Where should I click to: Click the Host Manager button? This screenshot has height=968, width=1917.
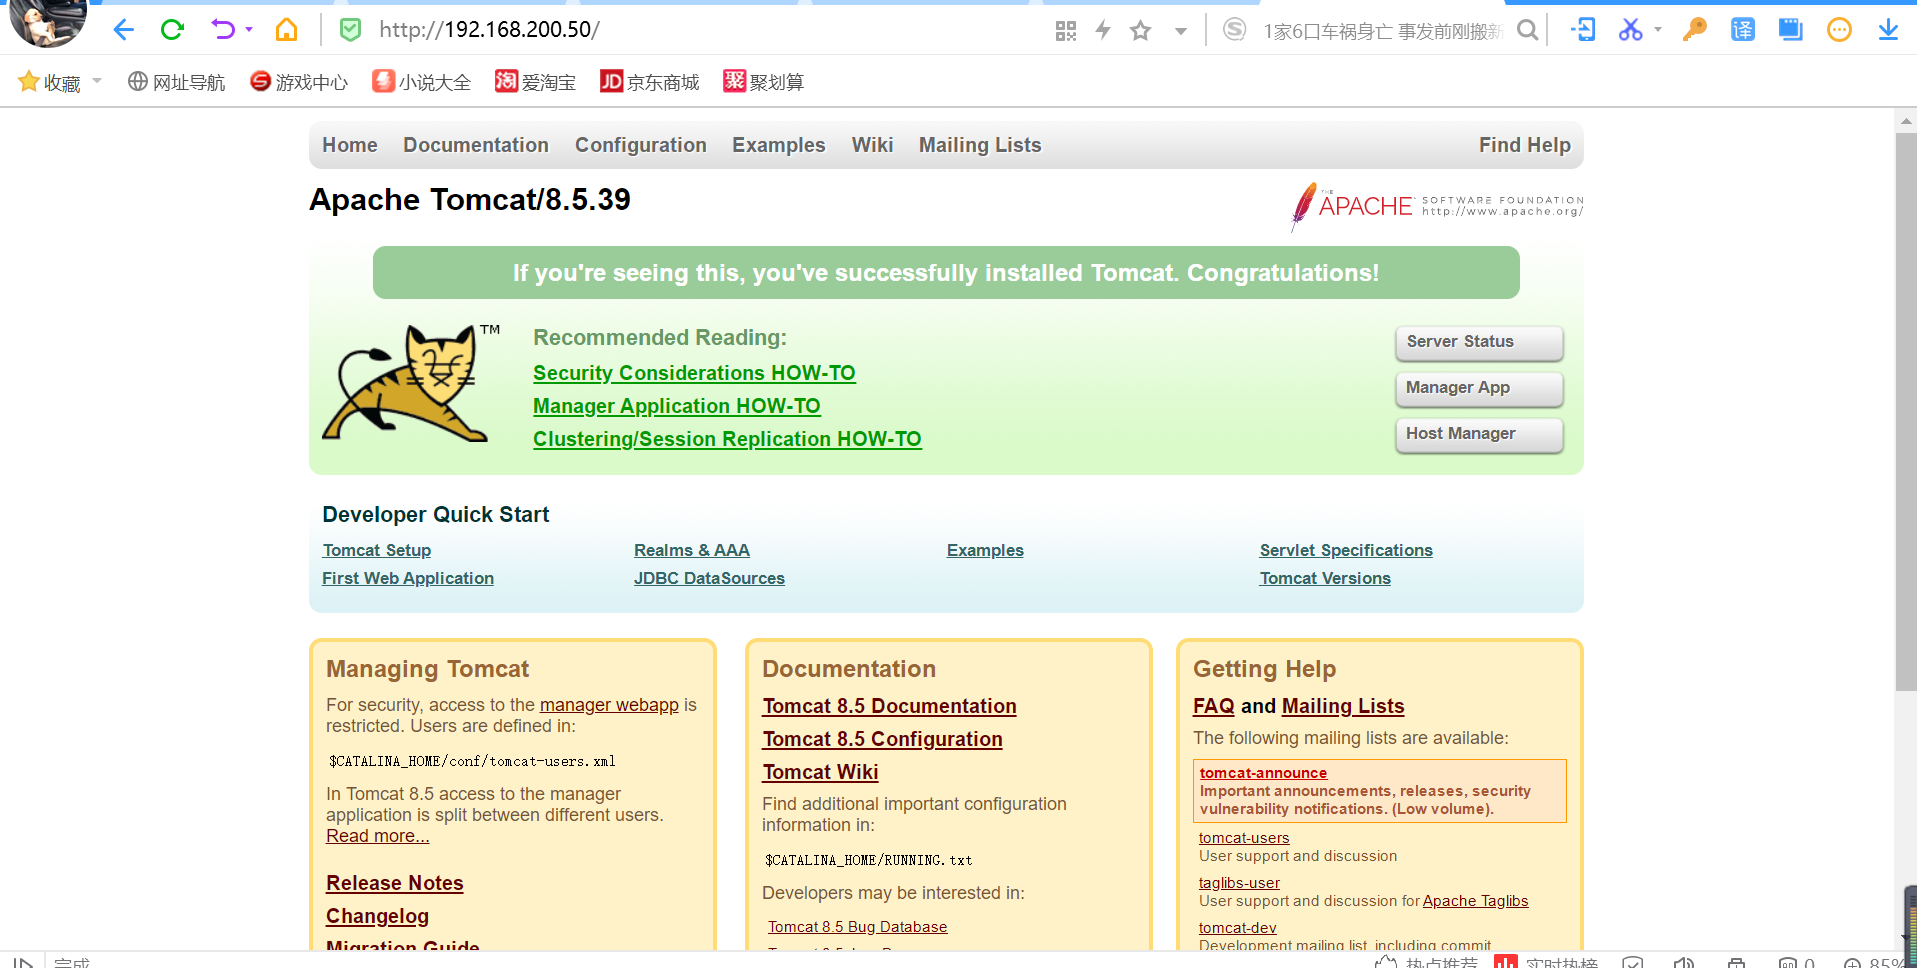pyautogui.click(x=1479, y=434)
